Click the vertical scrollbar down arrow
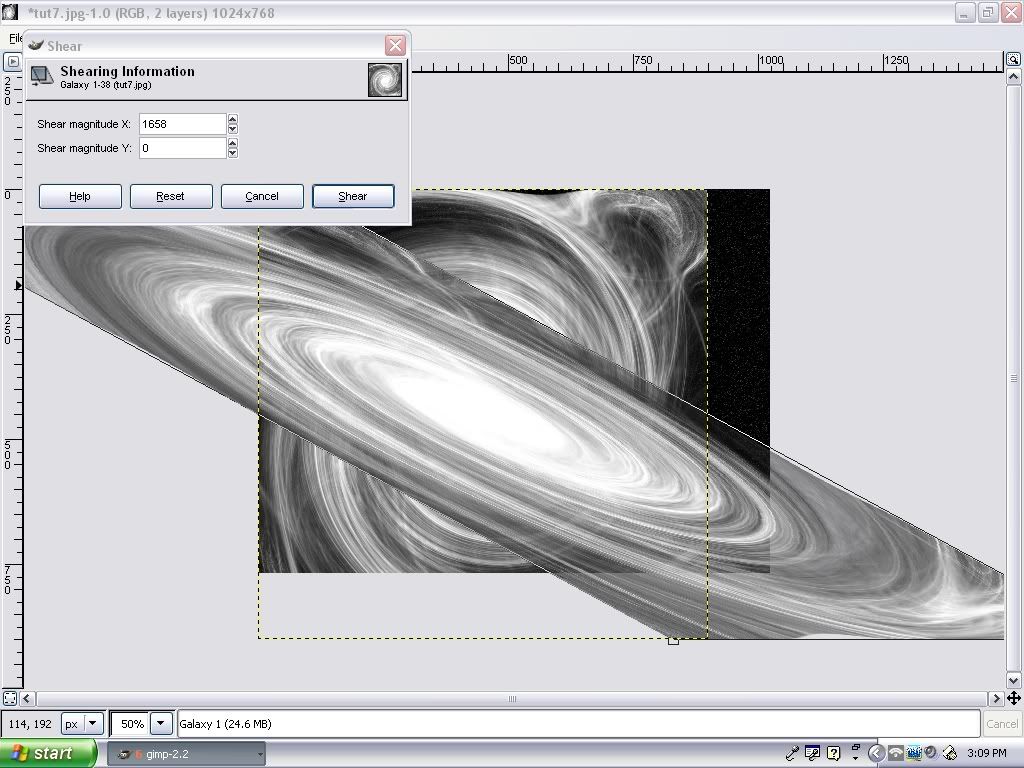 point(1014,680)
